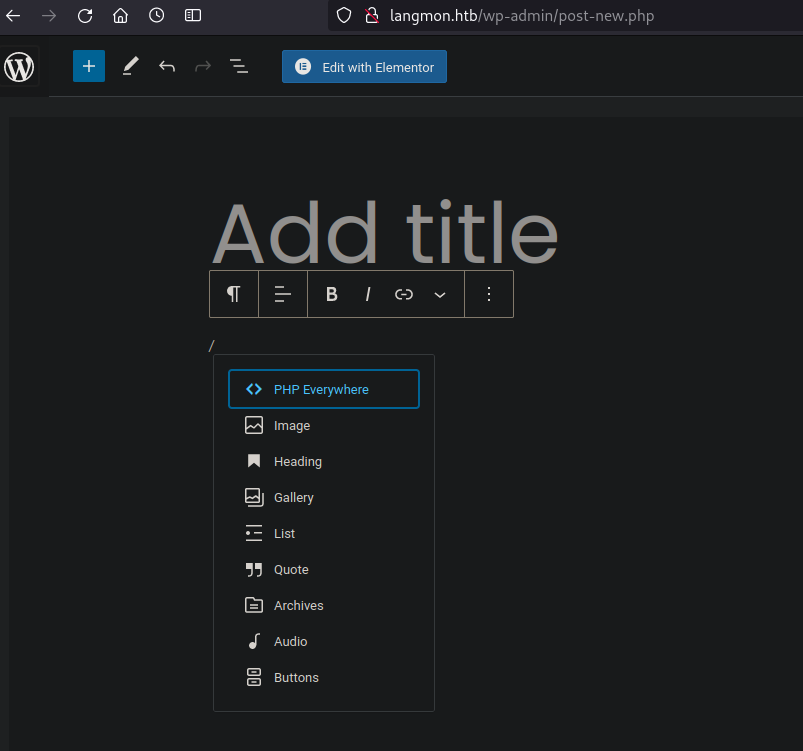The height and width of the screenshot is (751, 803).
Task: Click Edit with Elementor button
Action: point(364,67)
